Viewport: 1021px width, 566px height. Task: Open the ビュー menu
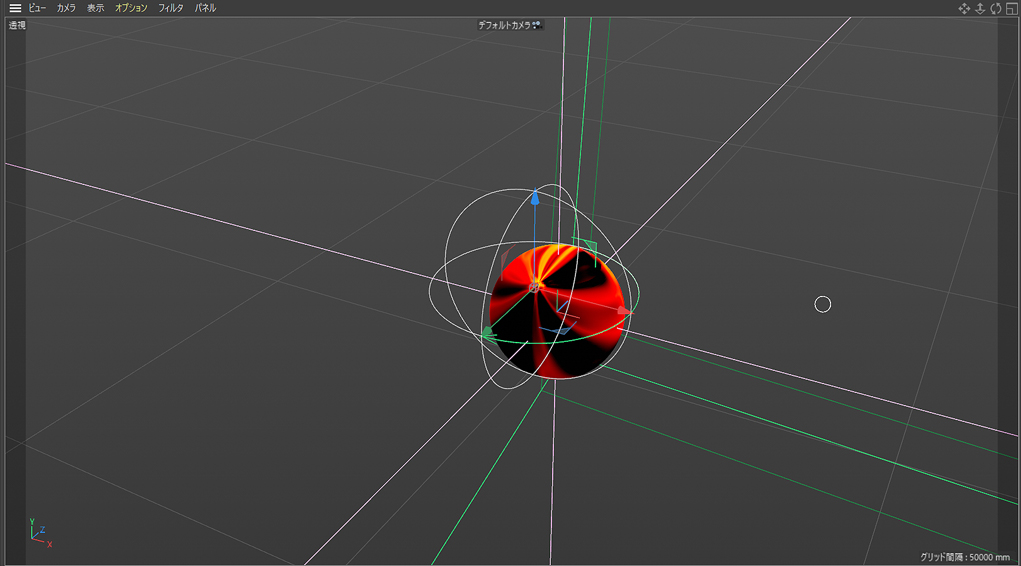[x=37, y=8]
